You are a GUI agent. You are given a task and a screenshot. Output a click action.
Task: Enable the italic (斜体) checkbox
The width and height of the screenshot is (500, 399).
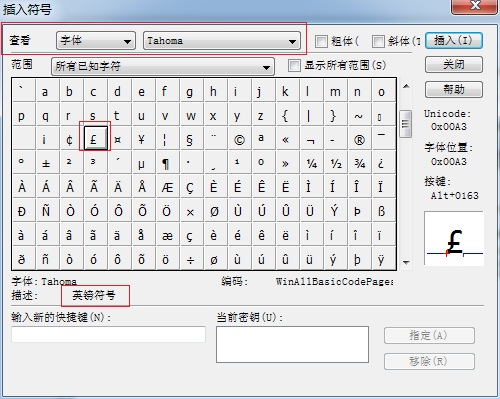[378, 41]
